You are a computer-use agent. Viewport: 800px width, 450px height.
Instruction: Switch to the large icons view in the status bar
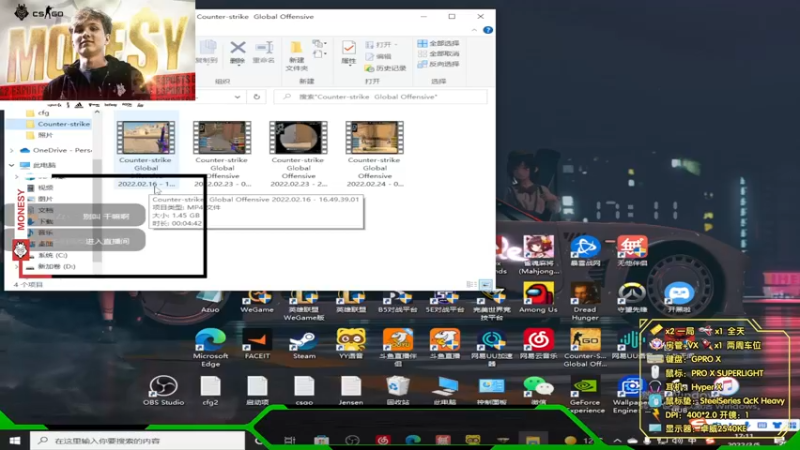[485, 284]
